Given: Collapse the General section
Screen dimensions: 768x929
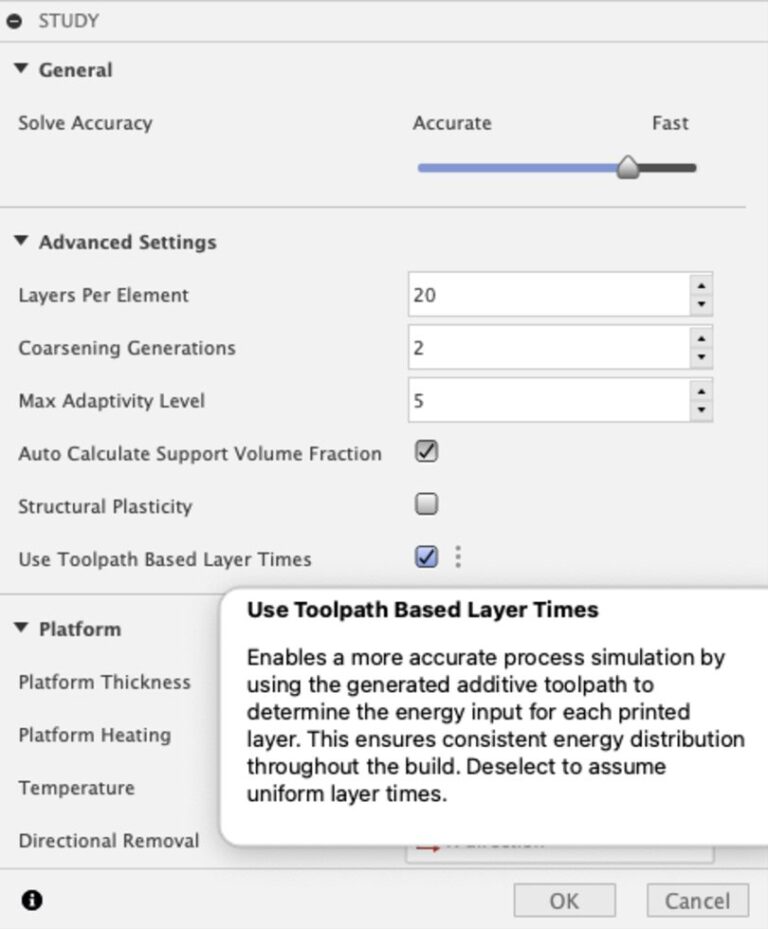Looking at the screenshot, I should point(22,69).
